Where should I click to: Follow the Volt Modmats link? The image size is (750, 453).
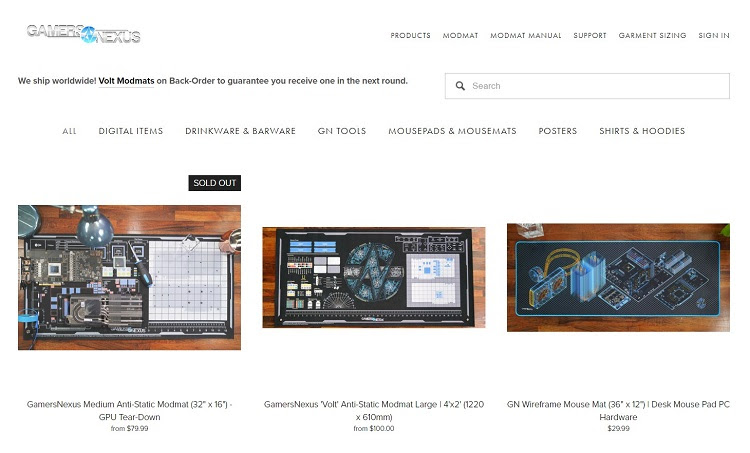click(126, 81)
